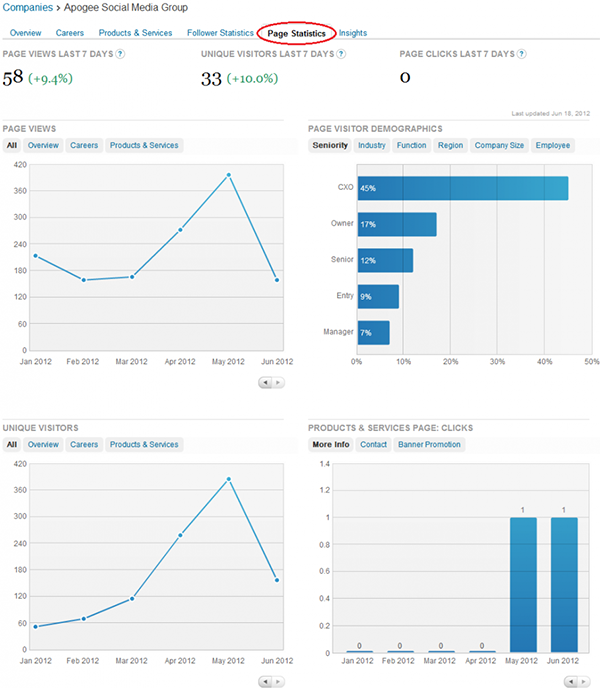Click the May 2012 bar in clicks chart
Screen dimensions: 600x688
click(x=523, y=585)
